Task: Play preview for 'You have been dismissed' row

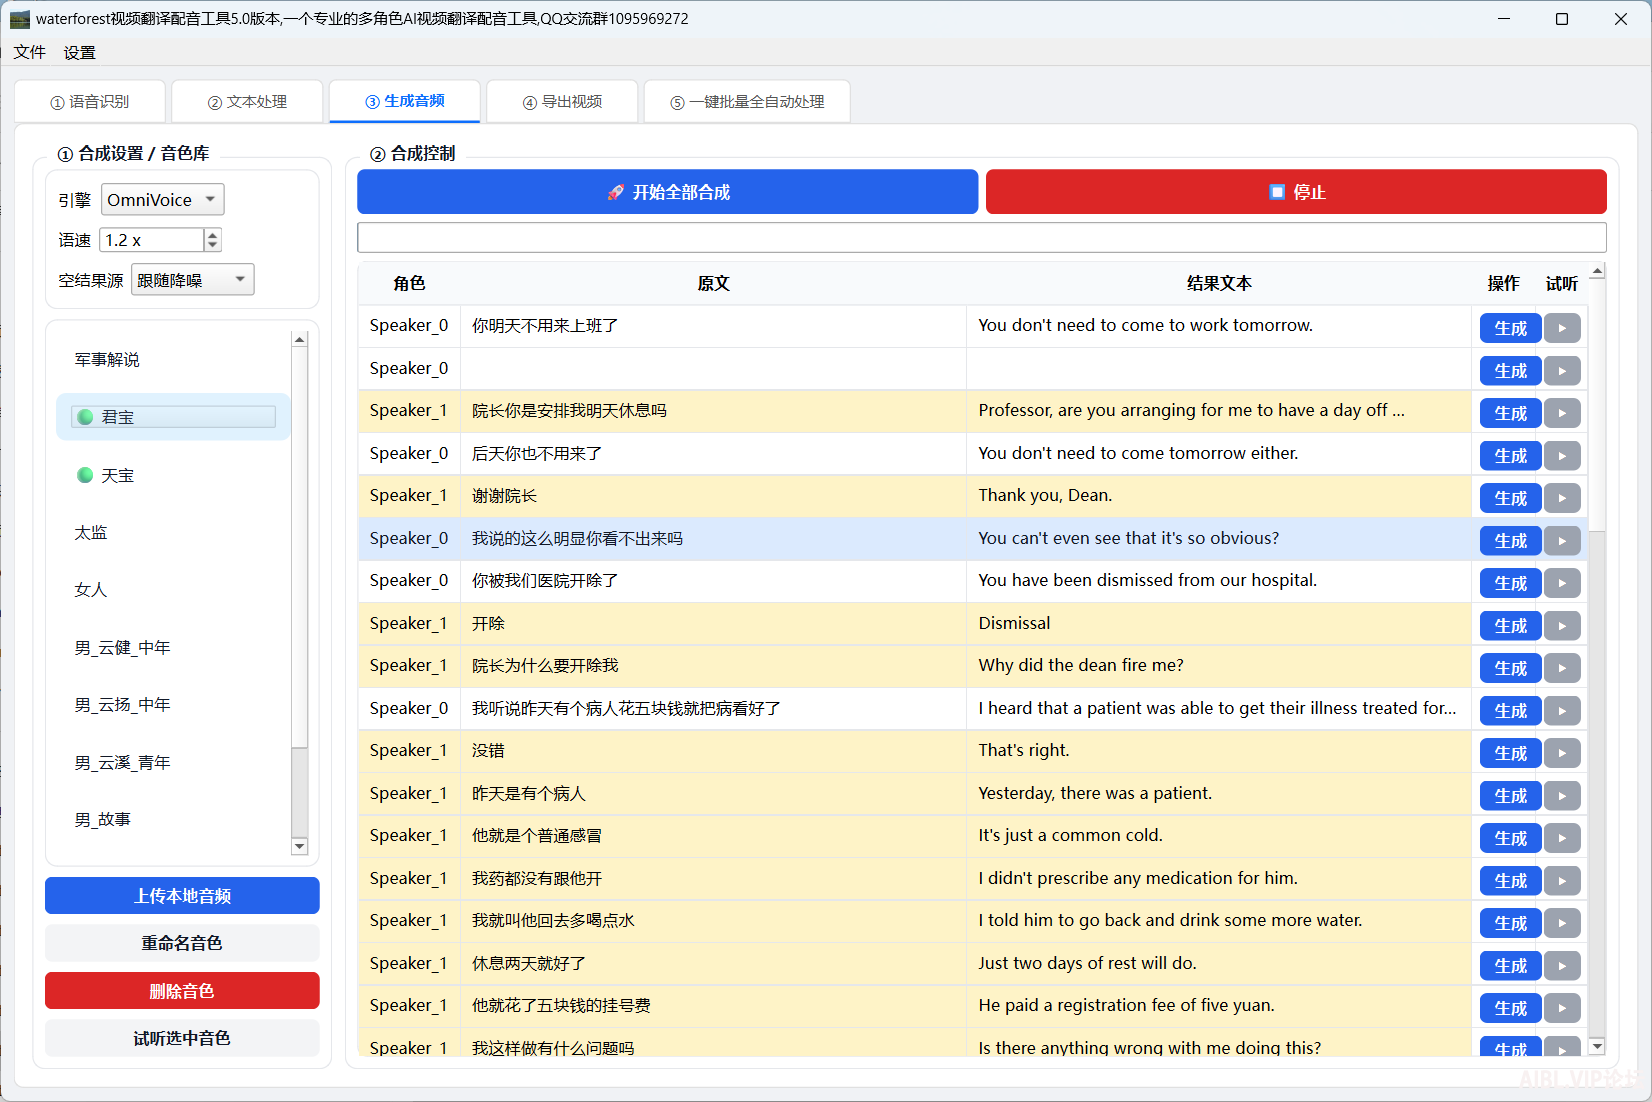Action: (1561, 583)
